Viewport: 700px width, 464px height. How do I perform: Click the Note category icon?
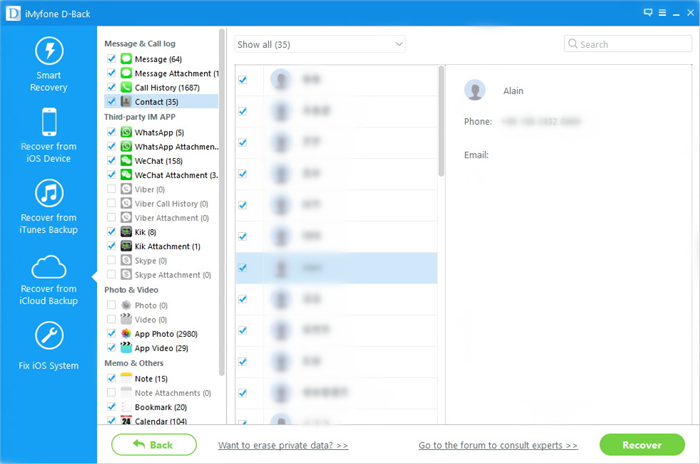point(126,378)
